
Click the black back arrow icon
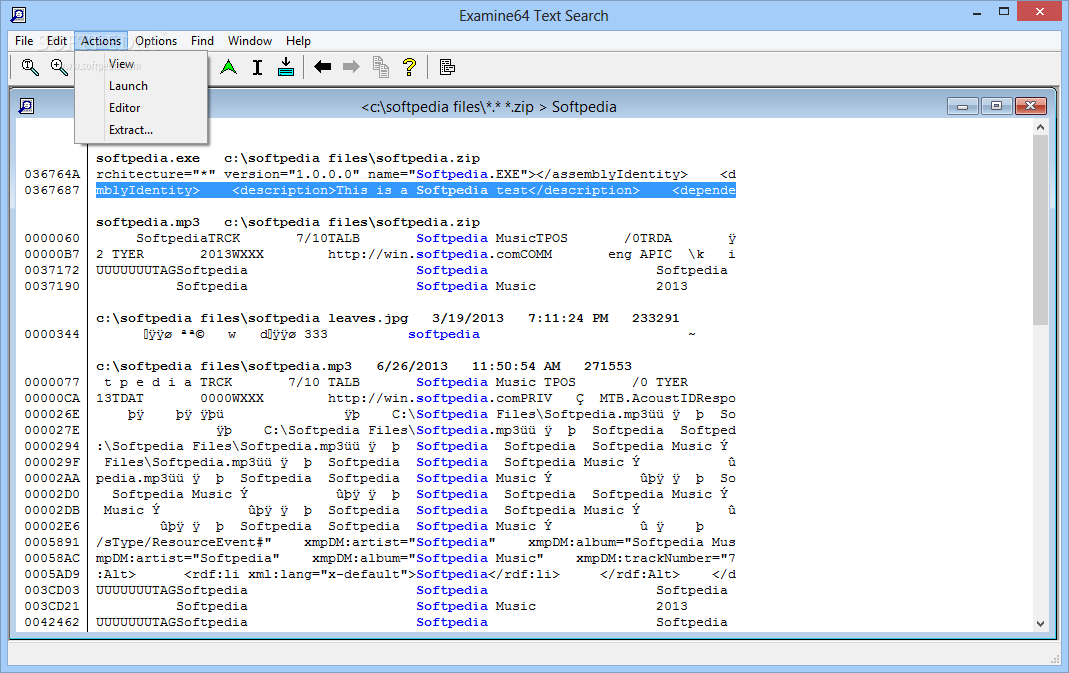(322, 67)
